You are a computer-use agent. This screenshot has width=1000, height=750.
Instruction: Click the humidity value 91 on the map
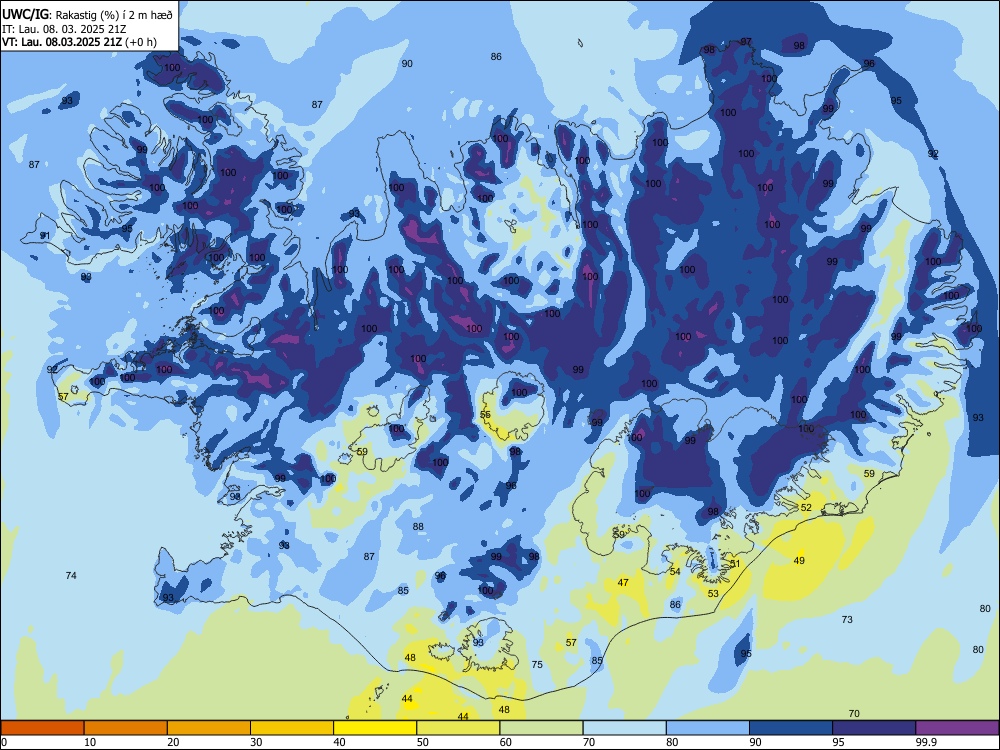click(x=45, y=235)
